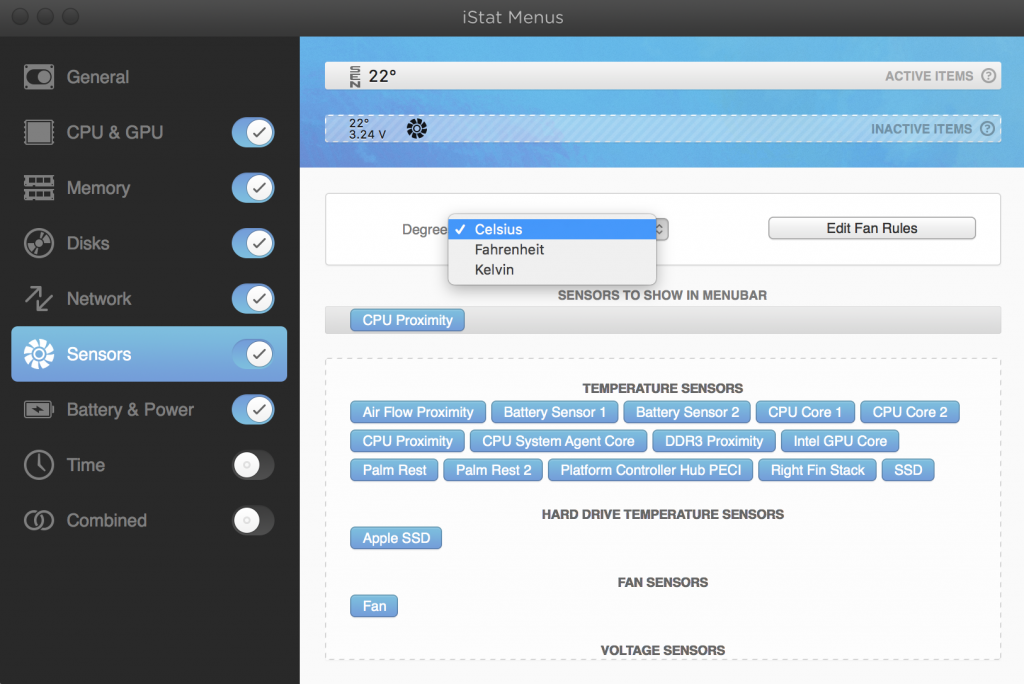Enable the Time toggle switch

pos(252,465)
